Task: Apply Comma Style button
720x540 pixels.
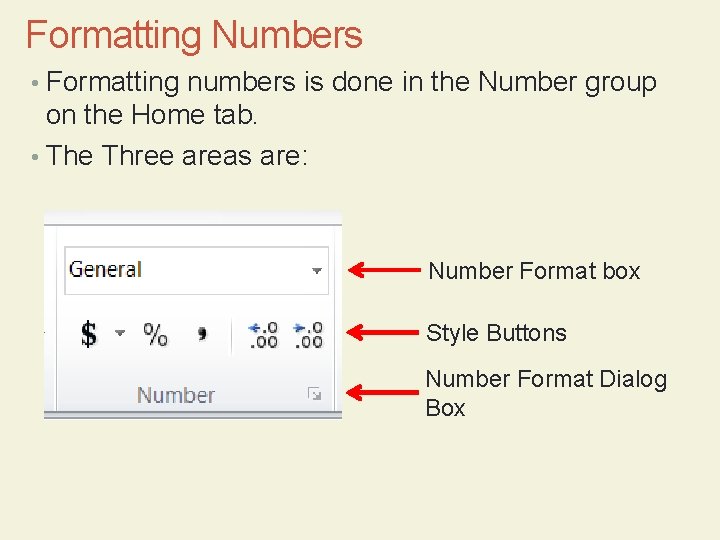Action: coord(202,333)
